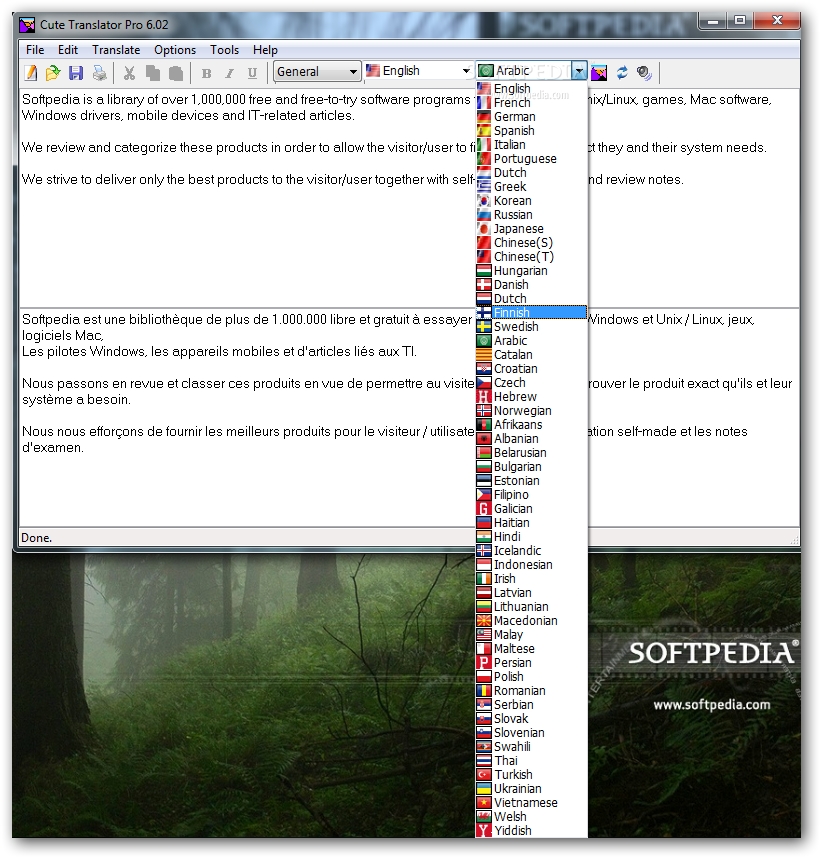
Task: Open the Tools menu
Action: 224,50
